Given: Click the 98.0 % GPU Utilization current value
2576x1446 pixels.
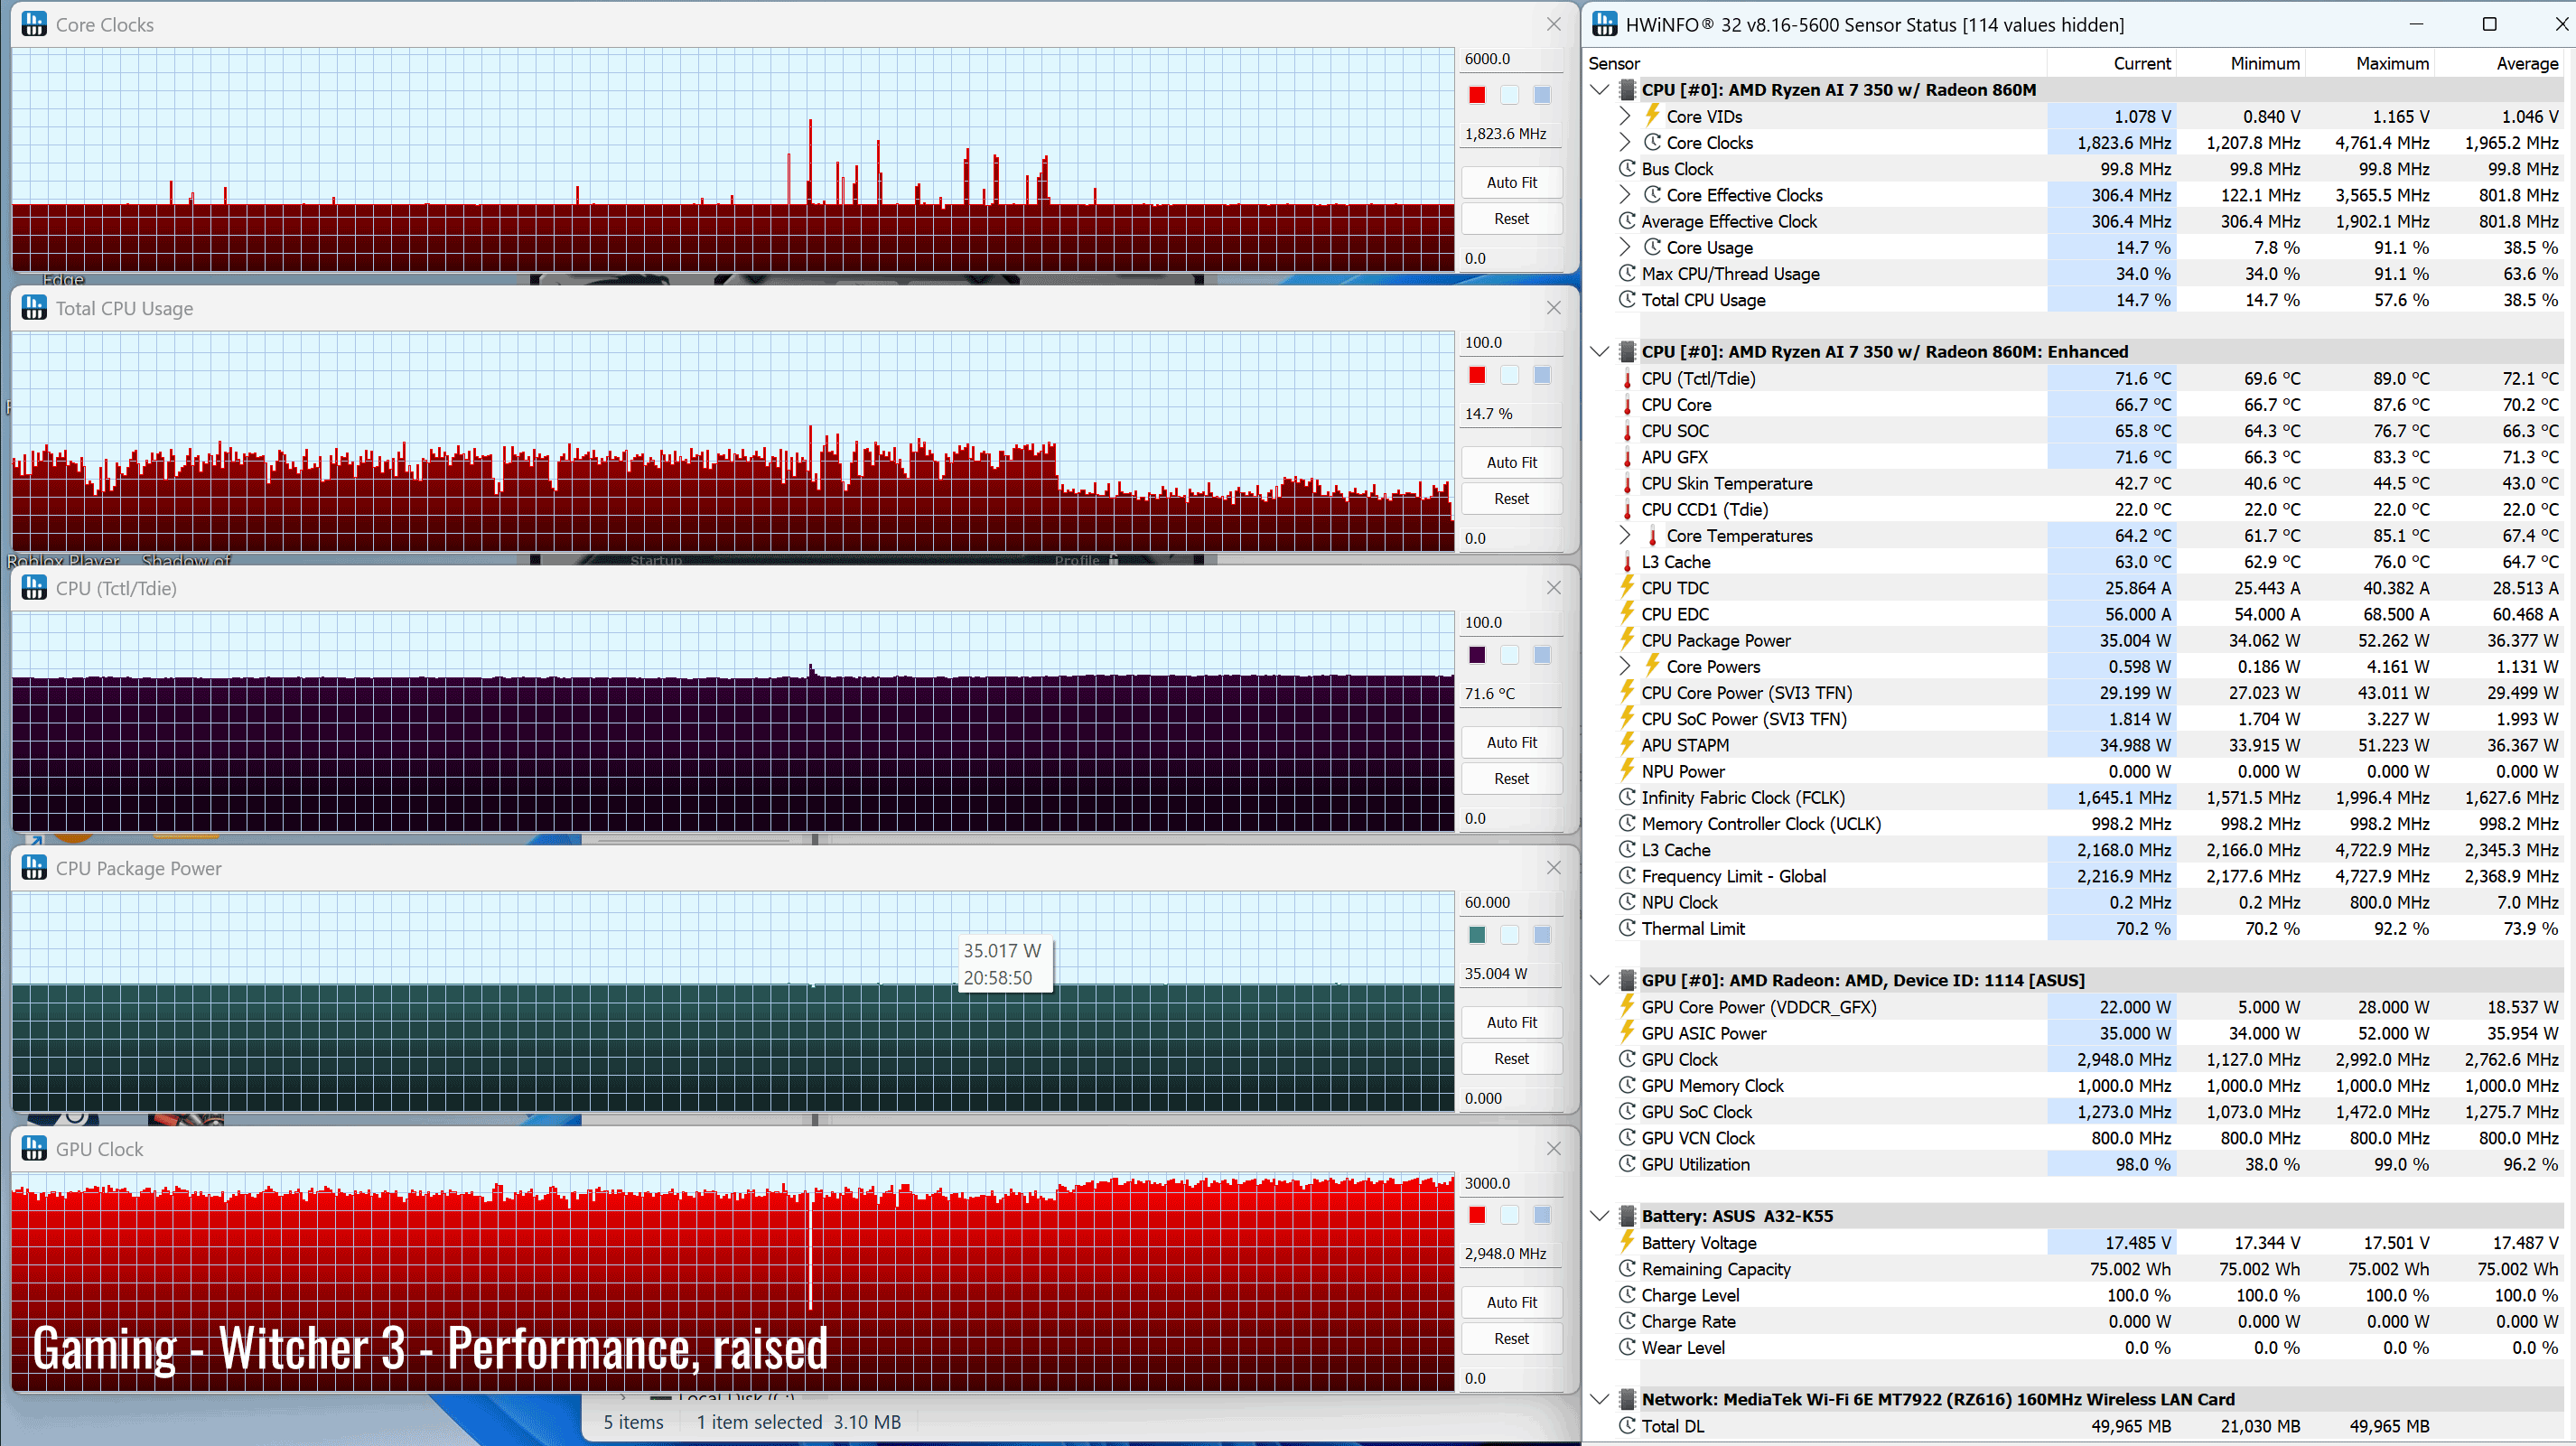Looking at the screenshot, I should point(2139,1164).
